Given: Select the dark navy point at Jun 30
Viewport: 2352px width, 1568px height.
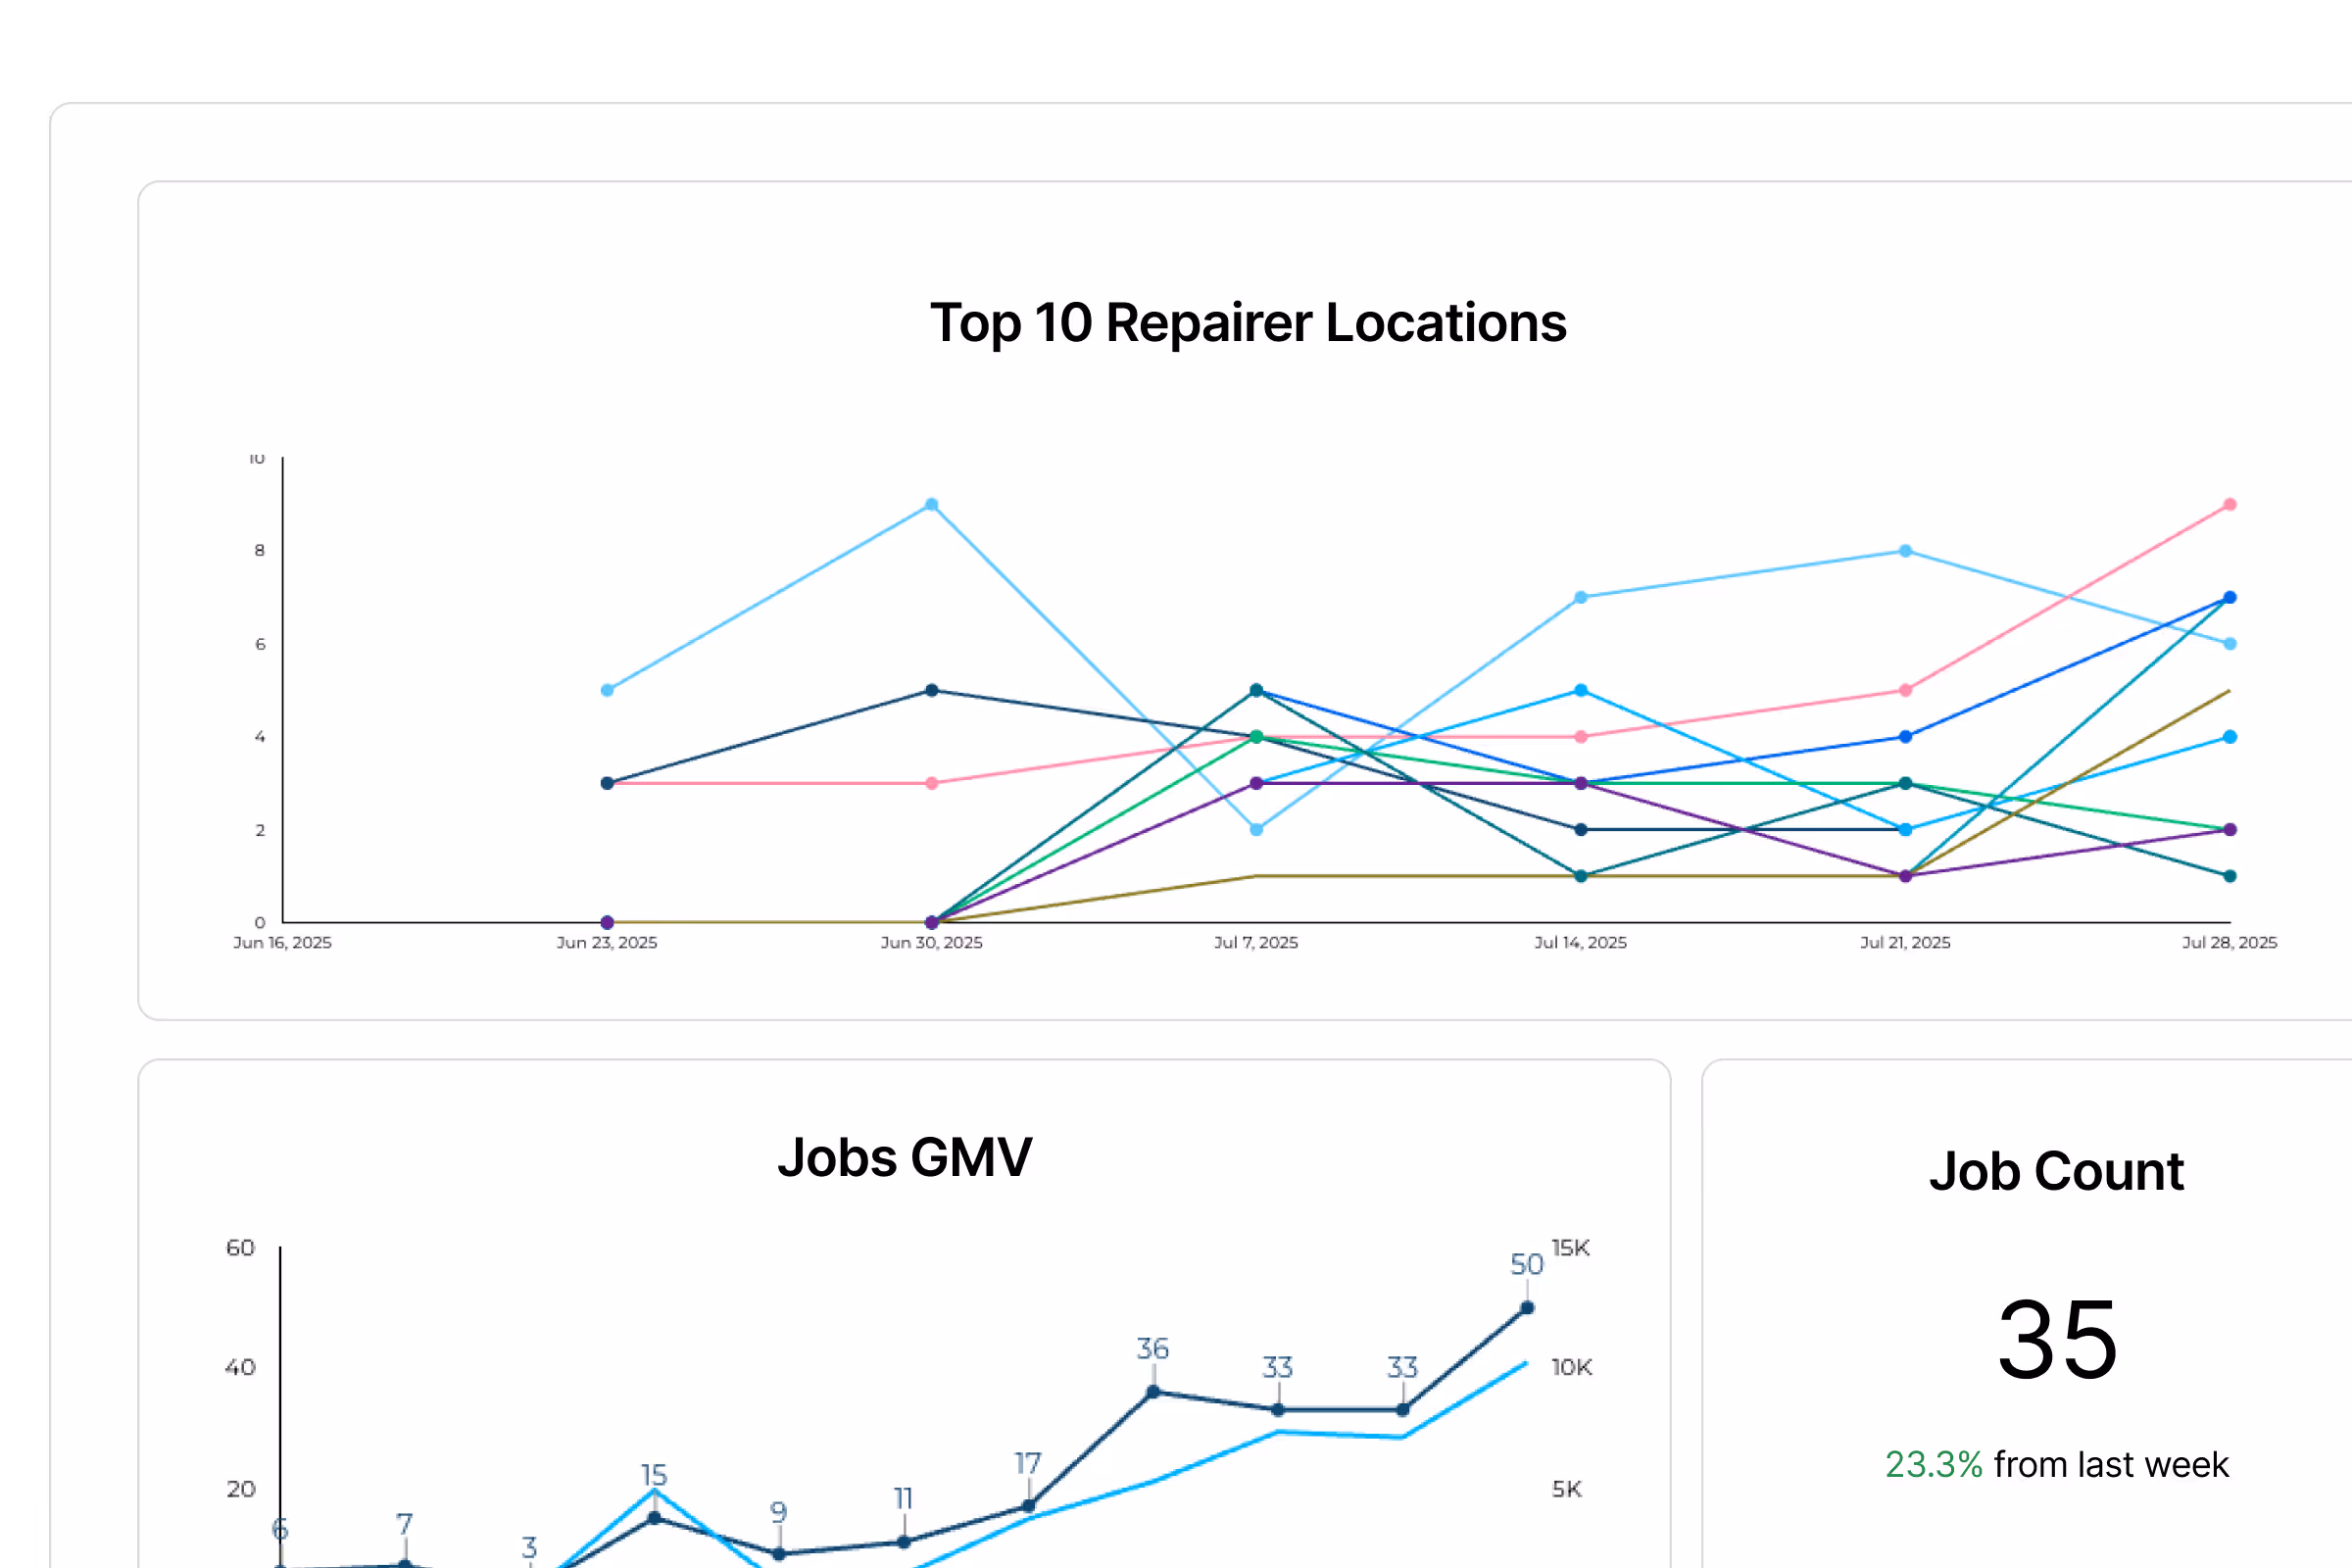Looking at the screenshot, I should [931, 690].
